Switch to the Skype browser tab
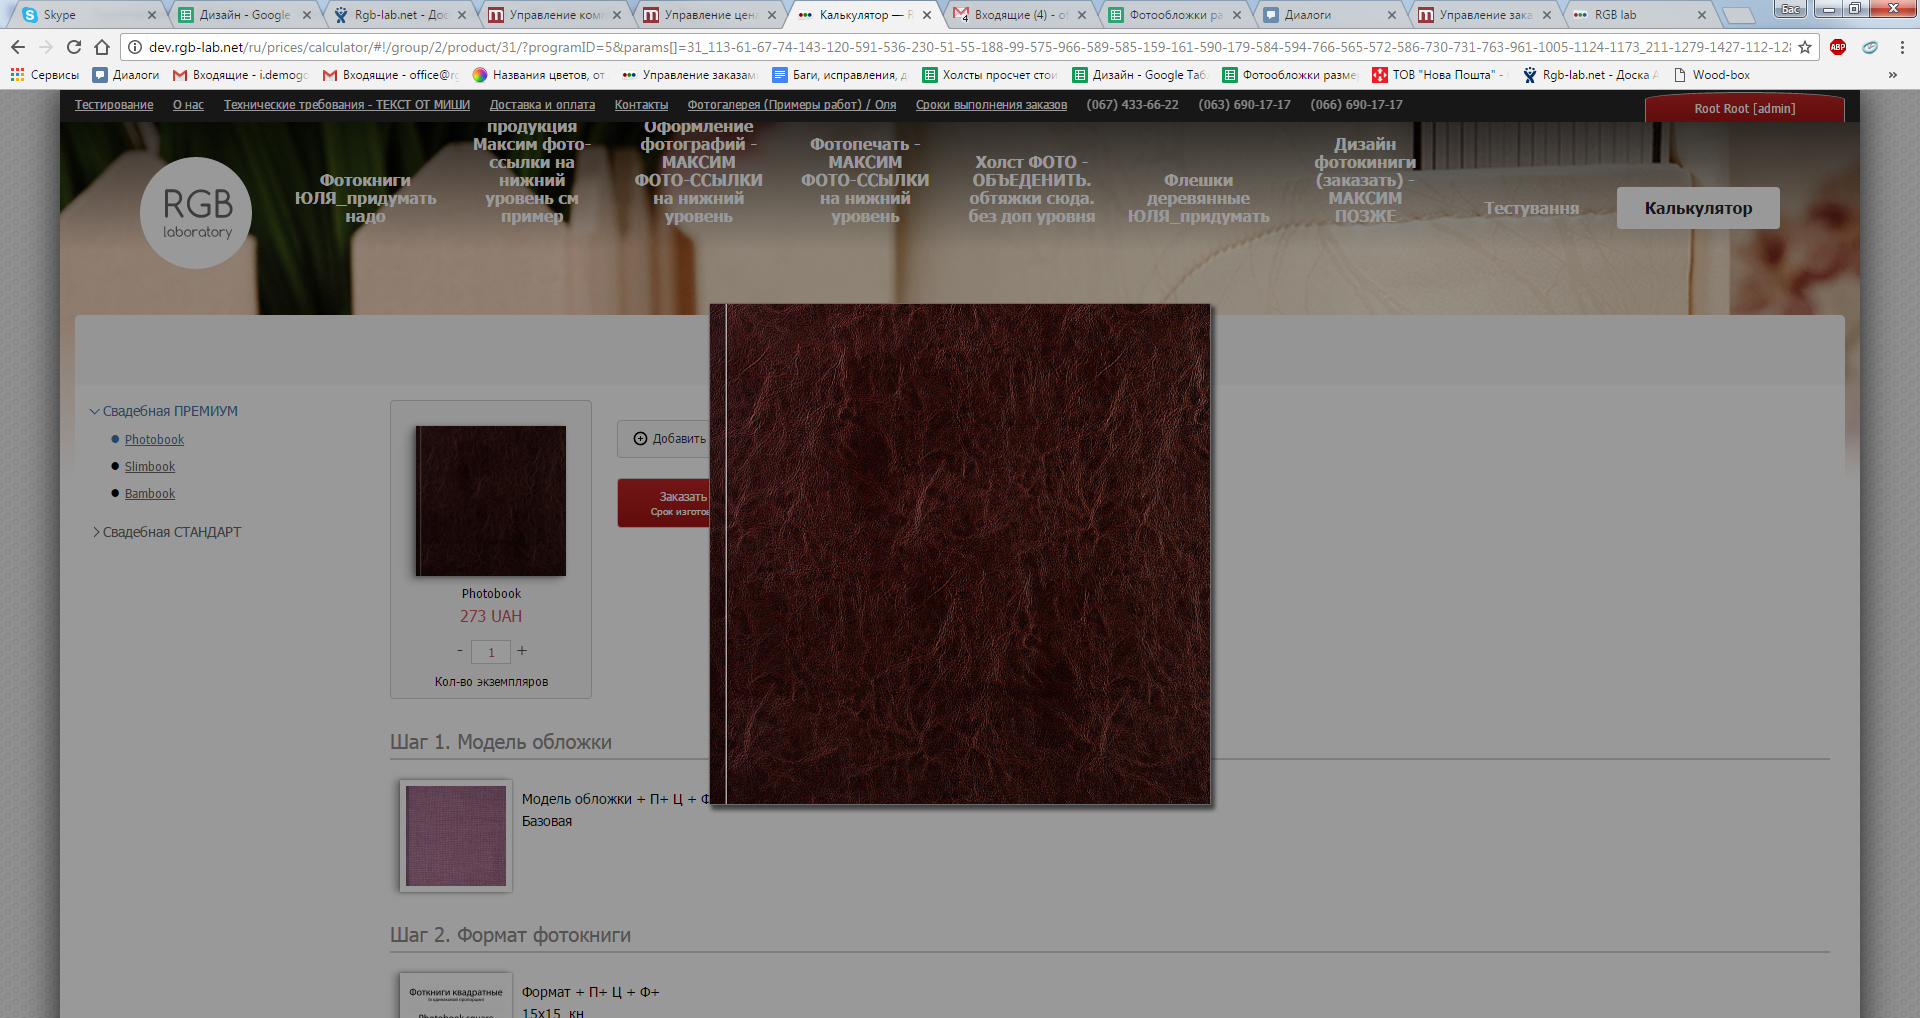 (x=85, y=15)
